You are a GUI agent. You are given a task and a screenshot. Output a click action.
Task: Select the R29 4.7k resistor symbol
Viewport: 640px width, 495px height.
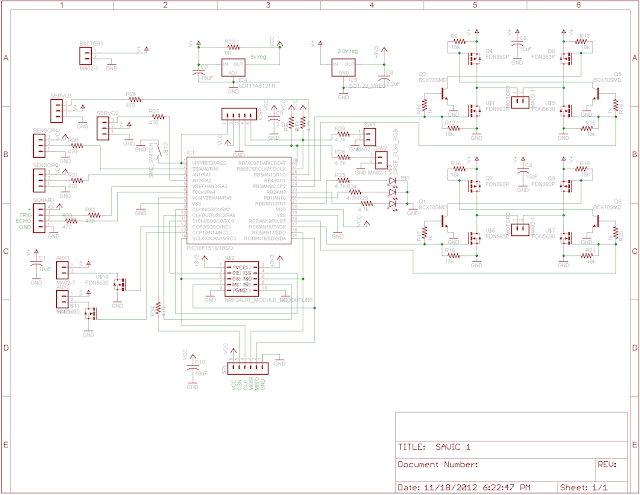click(343, 134)
